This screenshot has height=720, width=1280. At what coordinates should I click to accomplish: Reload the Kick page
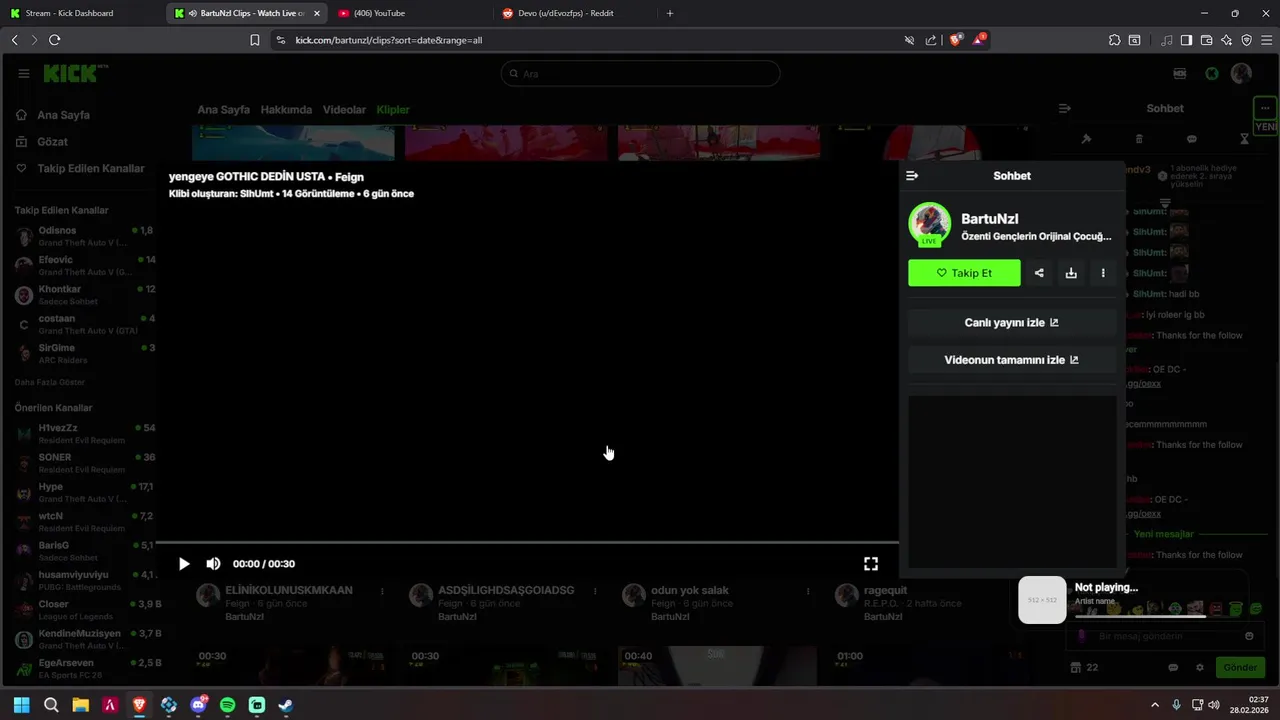[55, 40]
